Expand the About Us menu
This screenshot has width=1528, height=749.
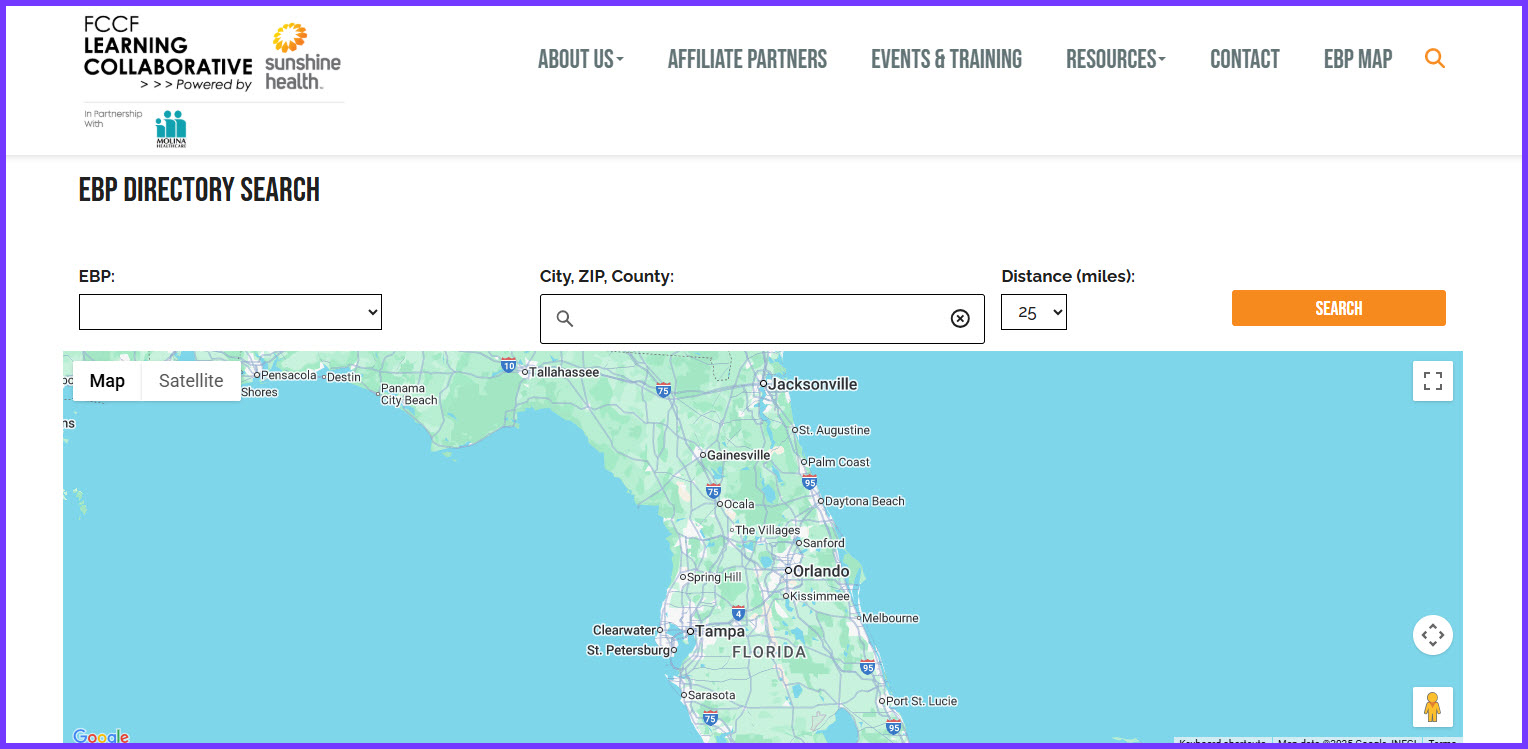click(581, 60)
